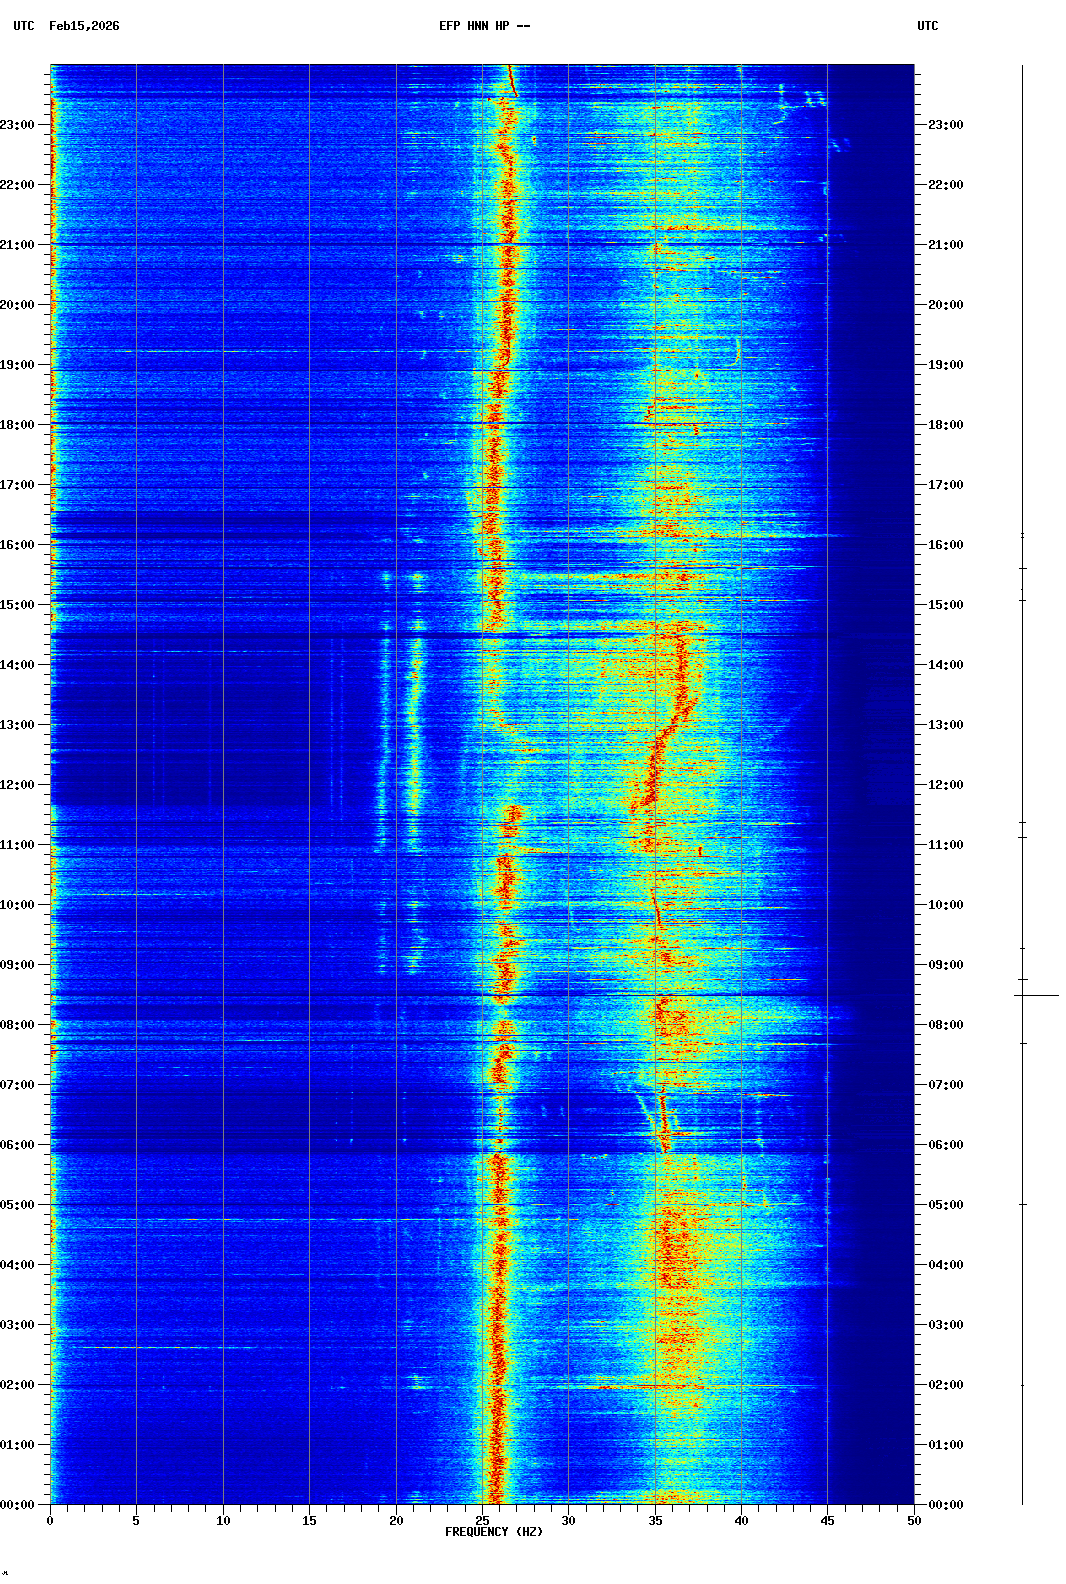Click the 35 tick on the frequency axis
This screenshot has width=1066, height=1584.
655,1521
